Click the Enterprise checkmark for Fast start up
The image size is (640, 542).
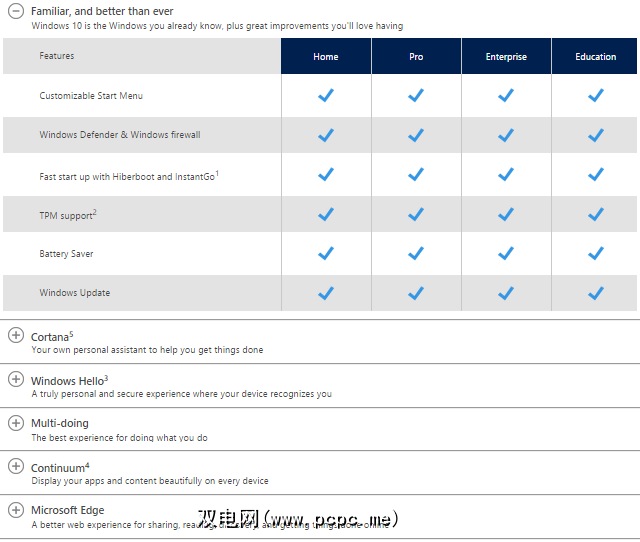(x=506, y=174)
